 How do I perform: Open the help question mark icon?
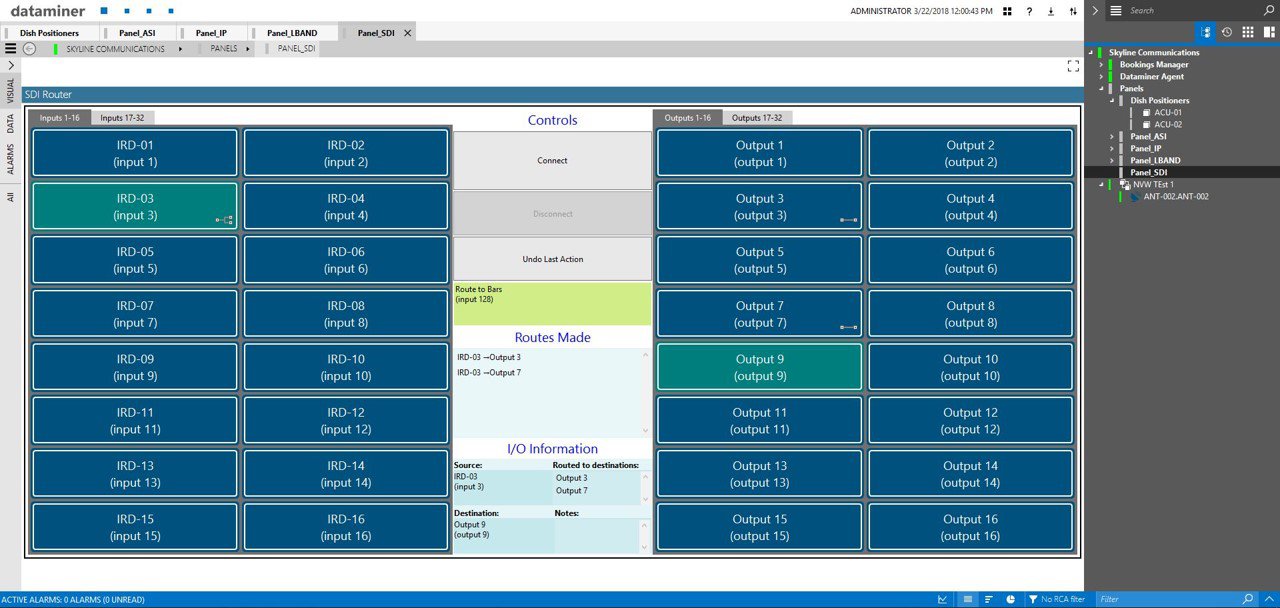pos(1029,11)
